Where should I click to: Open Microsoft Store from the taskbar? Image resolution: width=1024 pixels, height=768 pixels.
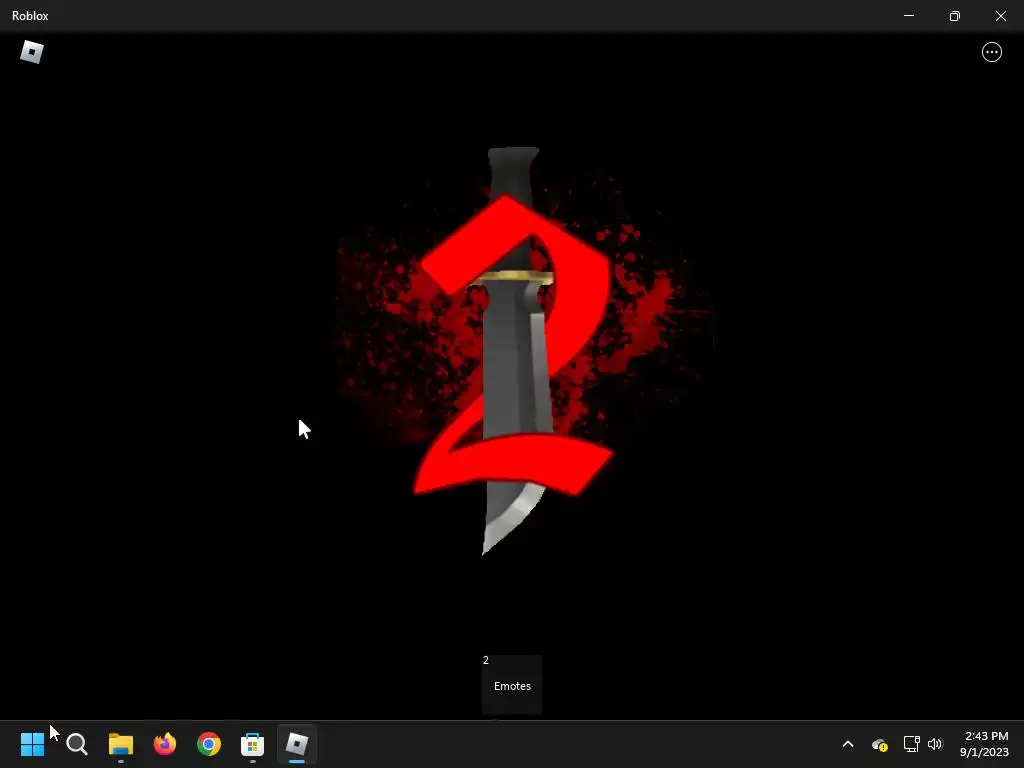pyautogui.click(x=253, y=744)
